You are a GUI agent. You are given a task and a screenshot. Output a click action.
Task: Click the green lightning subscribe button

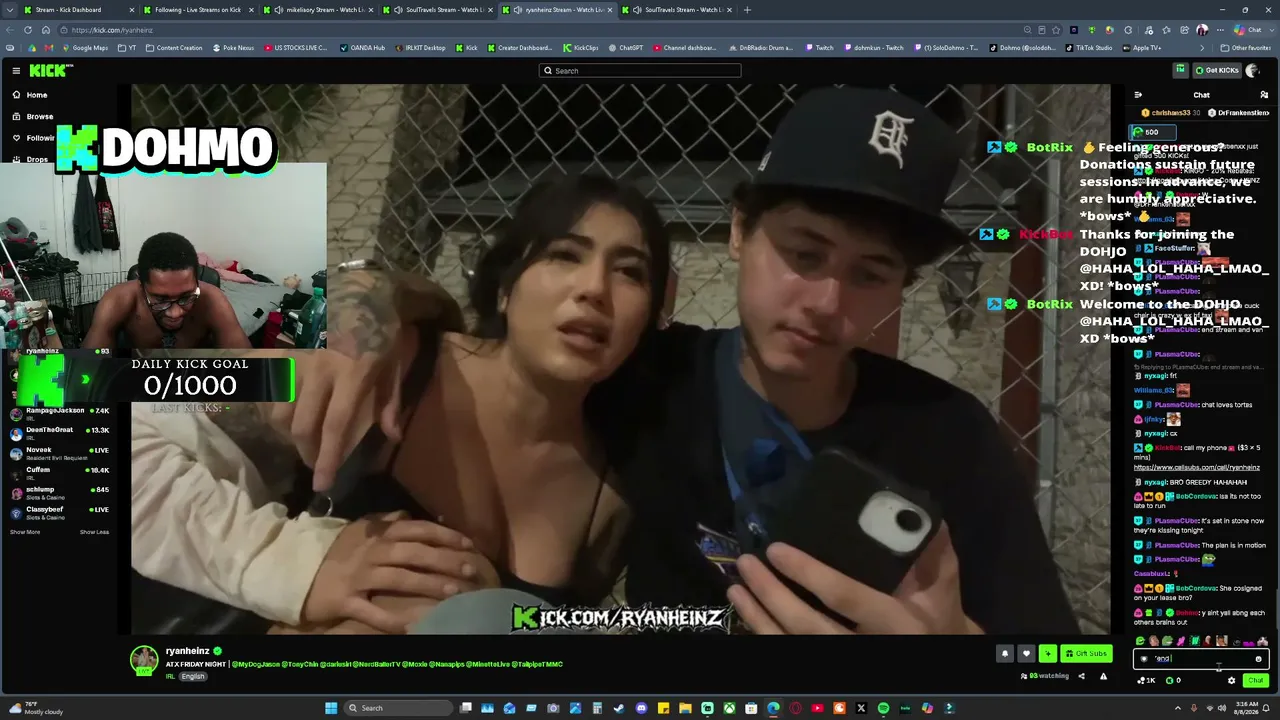click(x=1047, y=654)
